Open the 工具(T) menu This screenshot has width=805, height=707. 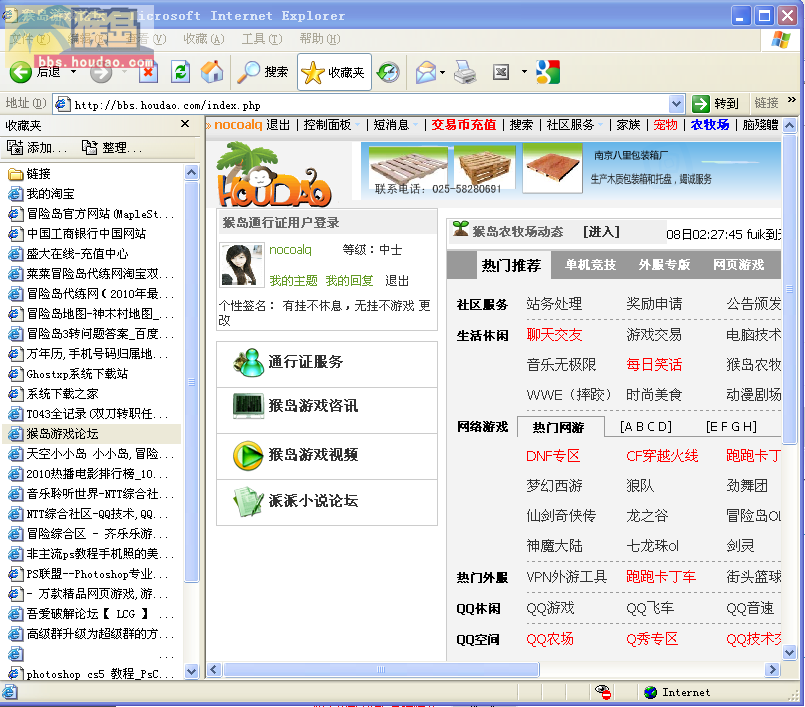click(262, 39)
